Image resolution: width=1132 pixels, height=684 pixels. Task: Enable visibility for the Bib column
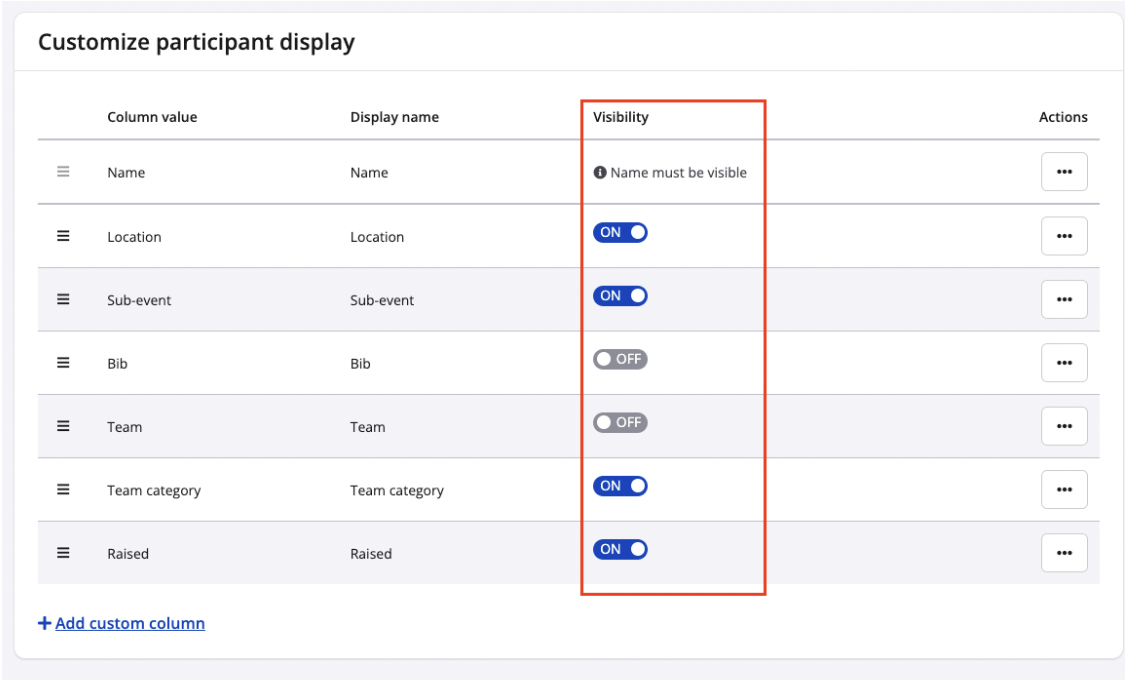(620, 359)
